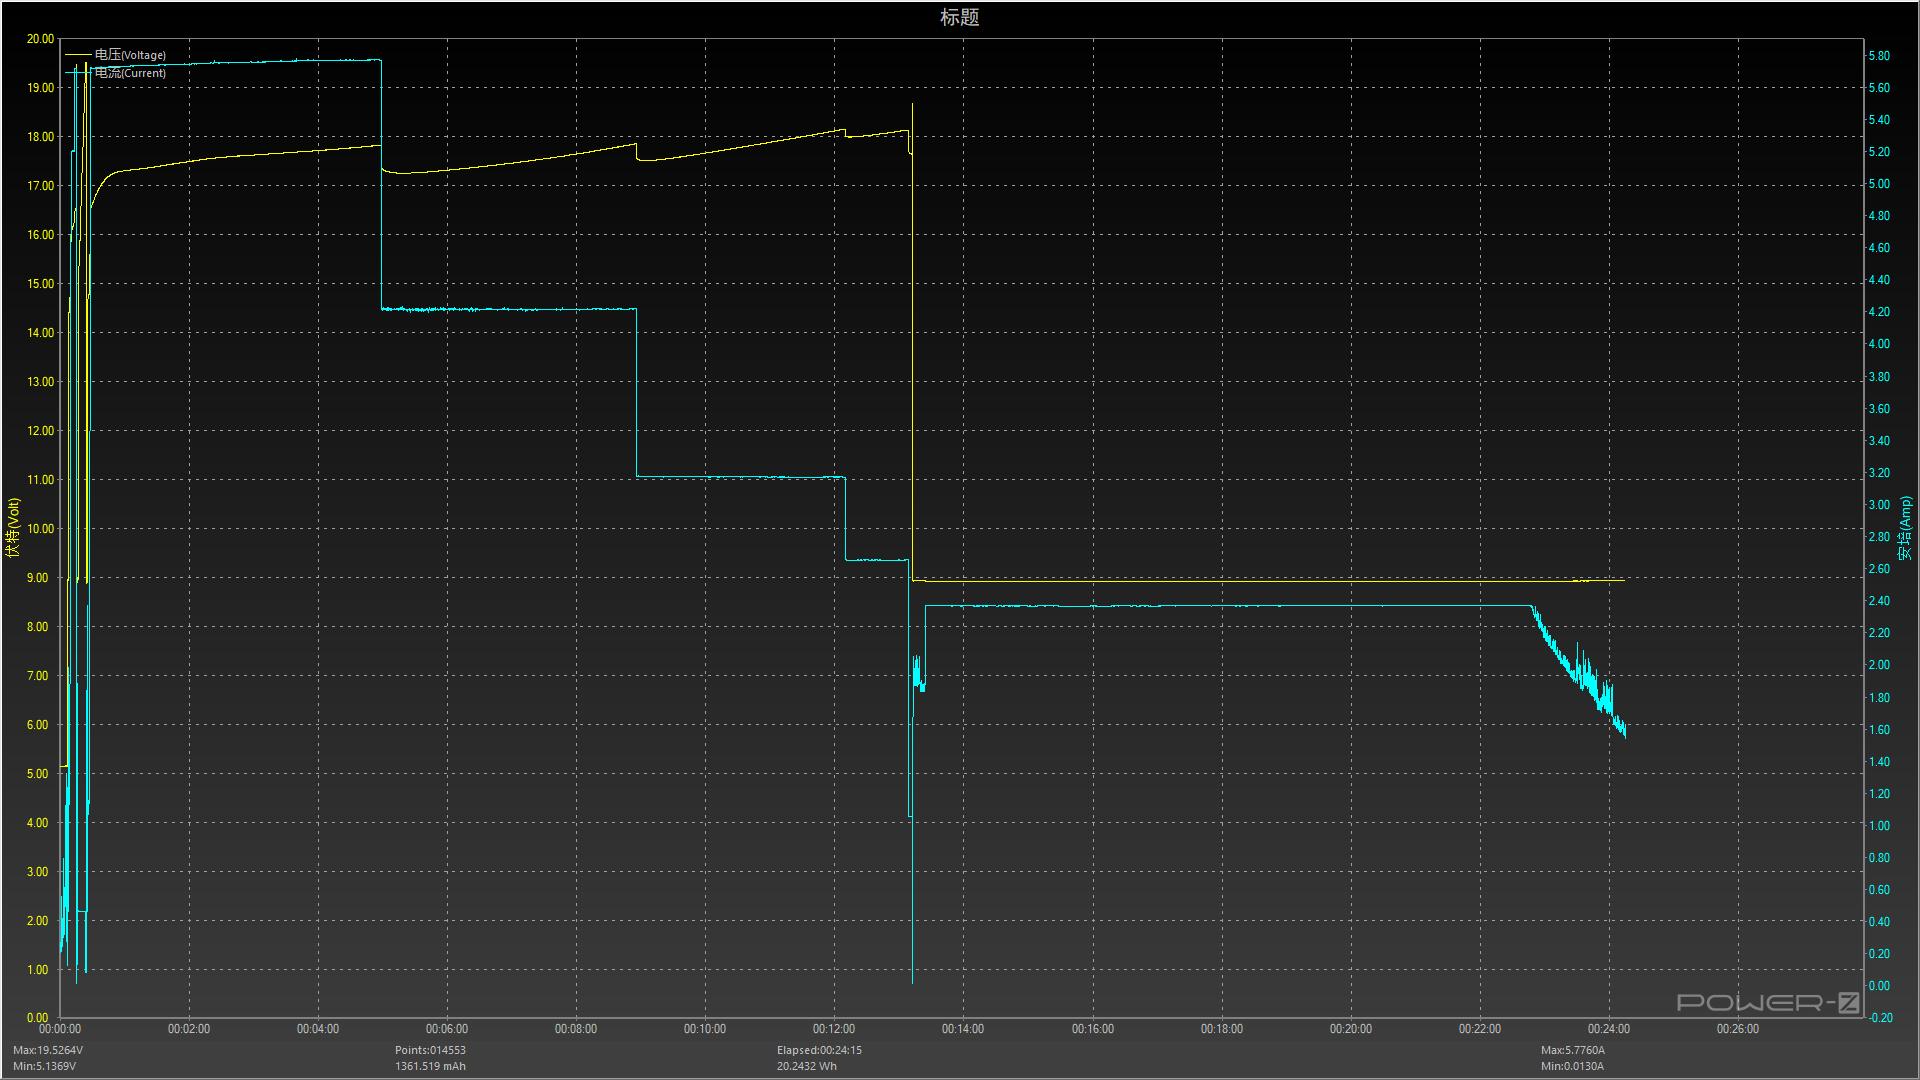Click the 00:24:00 time axis tick
Image resolution: width=1920 pixels, height=1080 pixels.
coord(1608,1029)
